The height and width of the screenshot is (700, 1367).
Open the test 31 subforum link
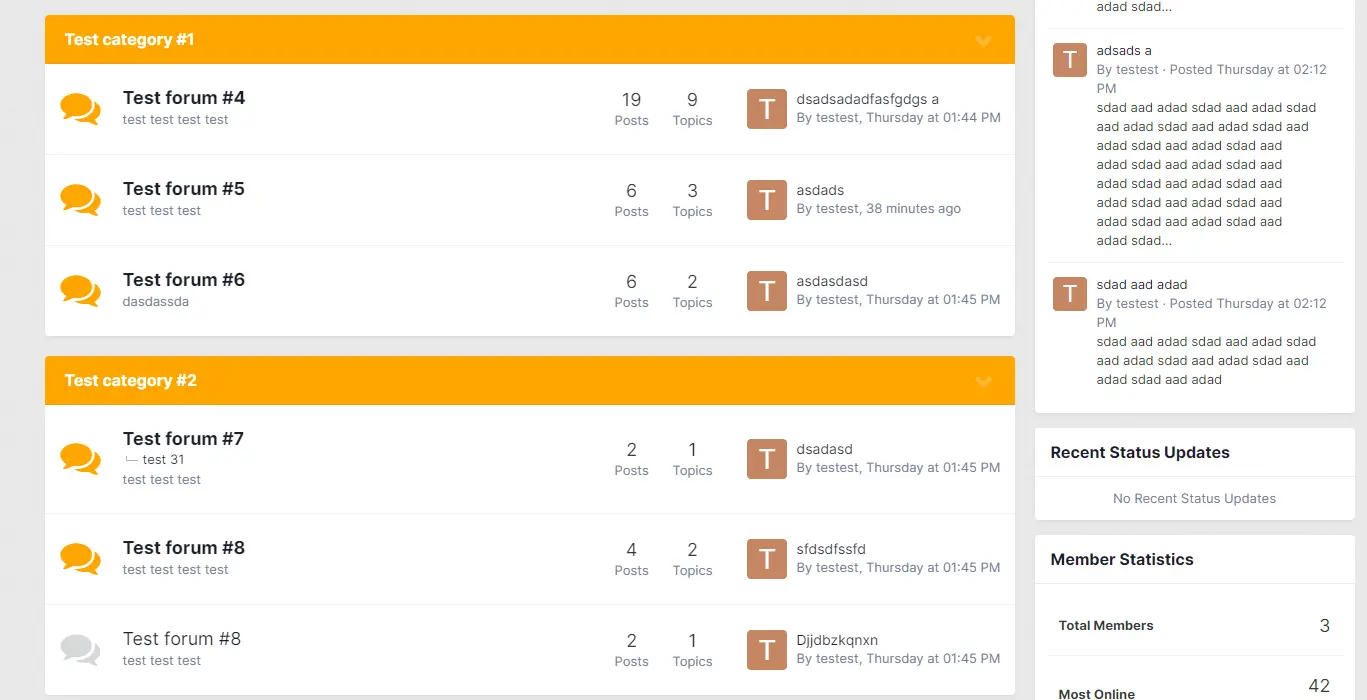click(x=164, y=460)
